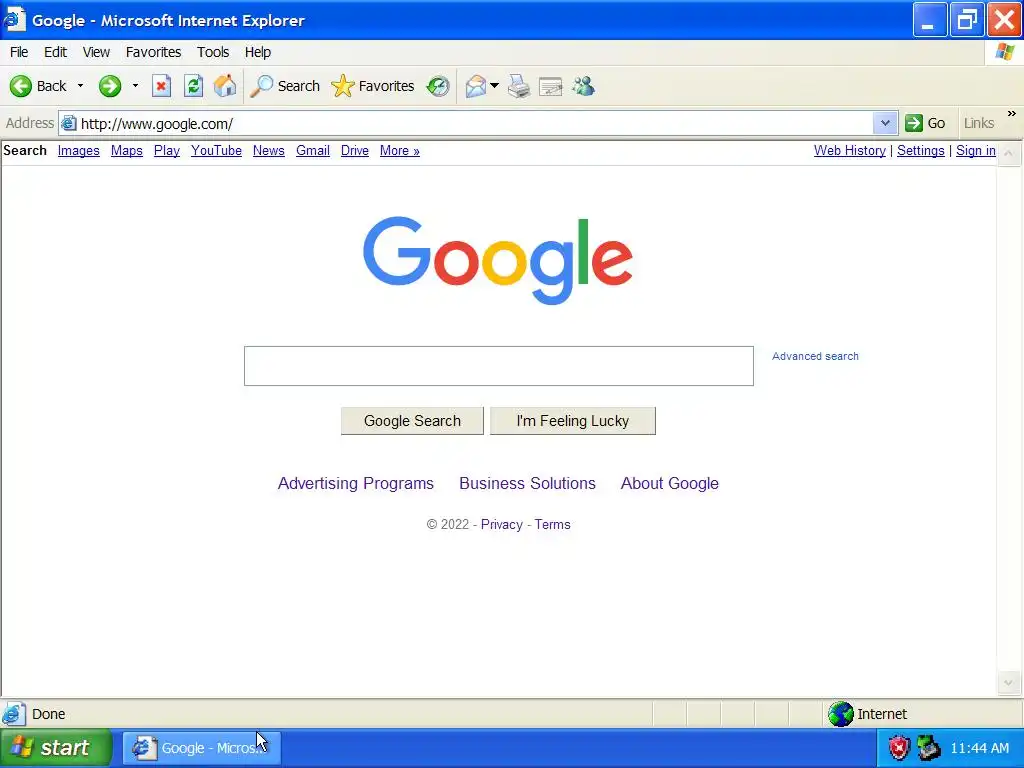Click the Sign in link
The height and width of the screenshot is (768, 1024).
[976, 151]
